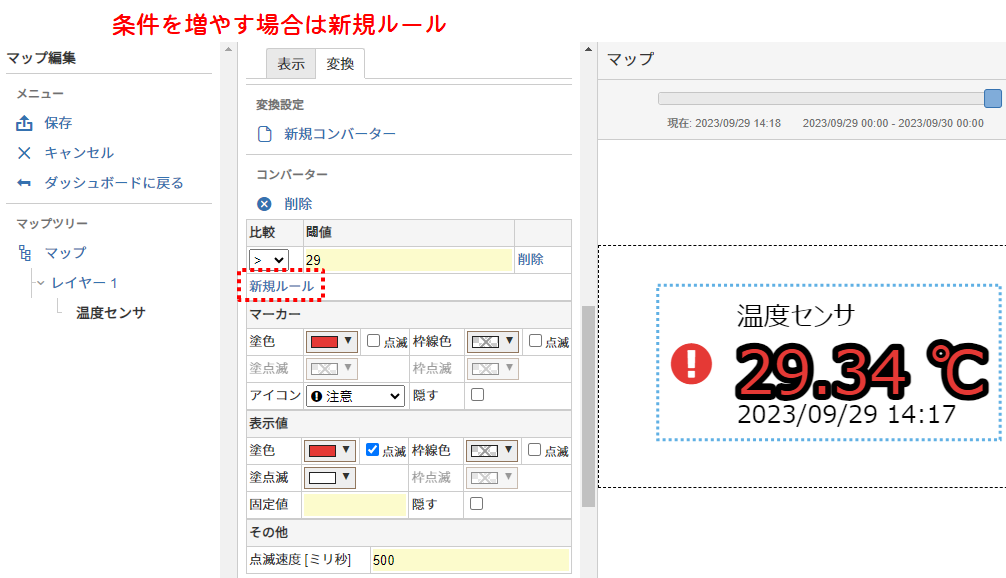Click the map tree hierarchy icon
The height and width of the screenshot is (578, 1006).
25,253
